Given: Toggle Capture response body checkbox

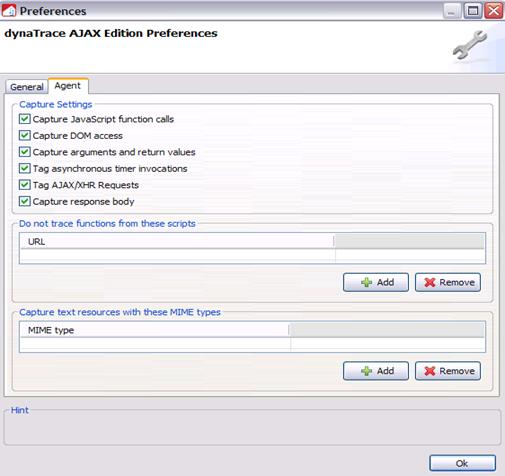Looking at the screenshot, I should (25, 201).
